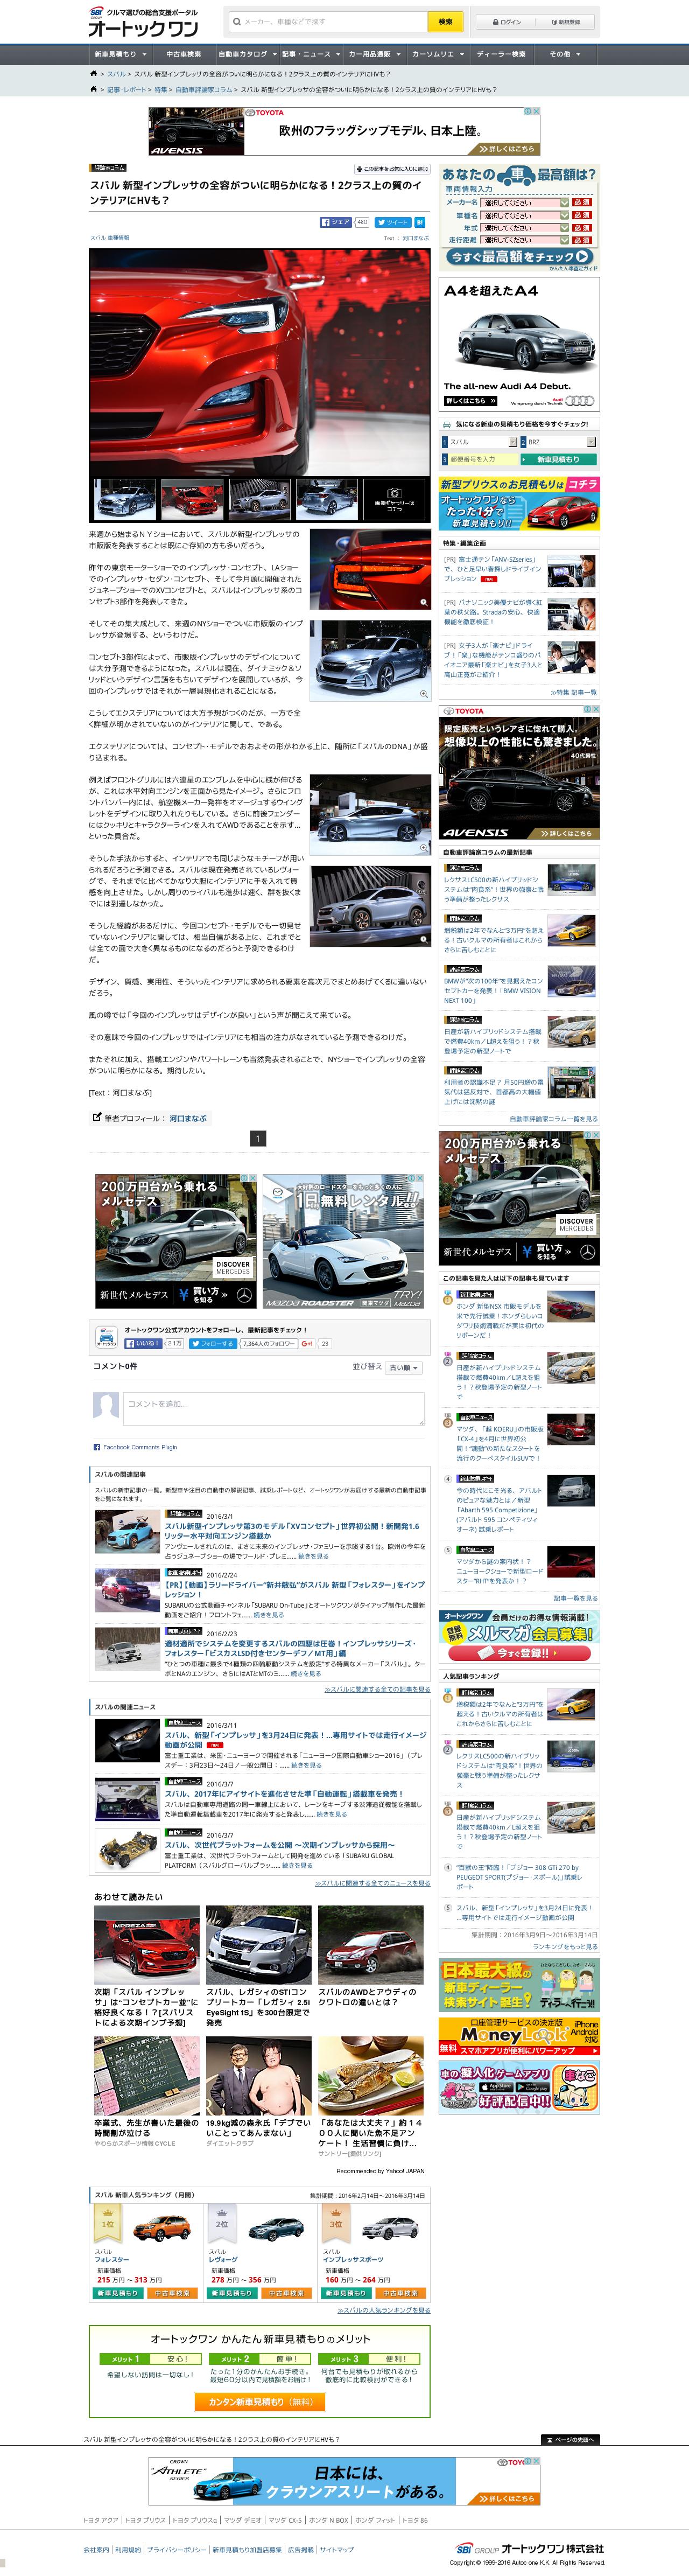Click 中古車検索 button under レヴォーグ ranking
Image resolution: width=689 pixels, height=2576 pixels.
(x=286, y=2293)
